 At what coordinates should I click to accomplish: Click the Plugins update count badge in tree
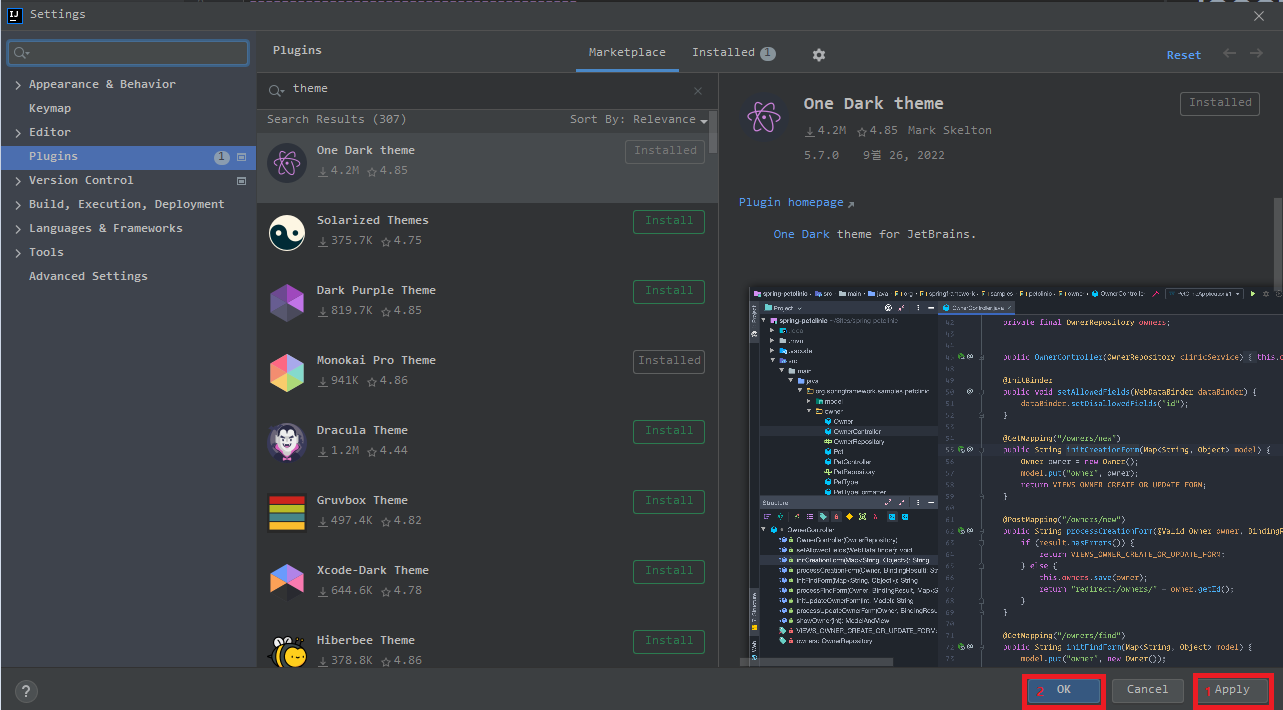point(222,158)
